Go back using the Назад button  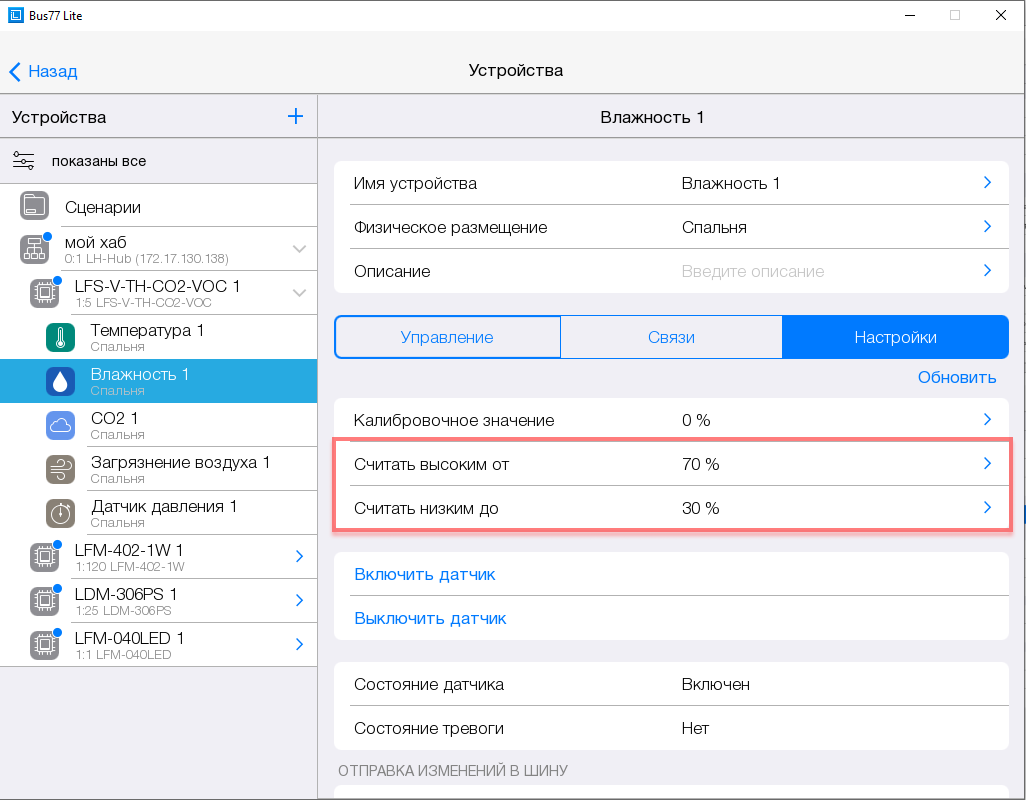click(x=44, y=71)
